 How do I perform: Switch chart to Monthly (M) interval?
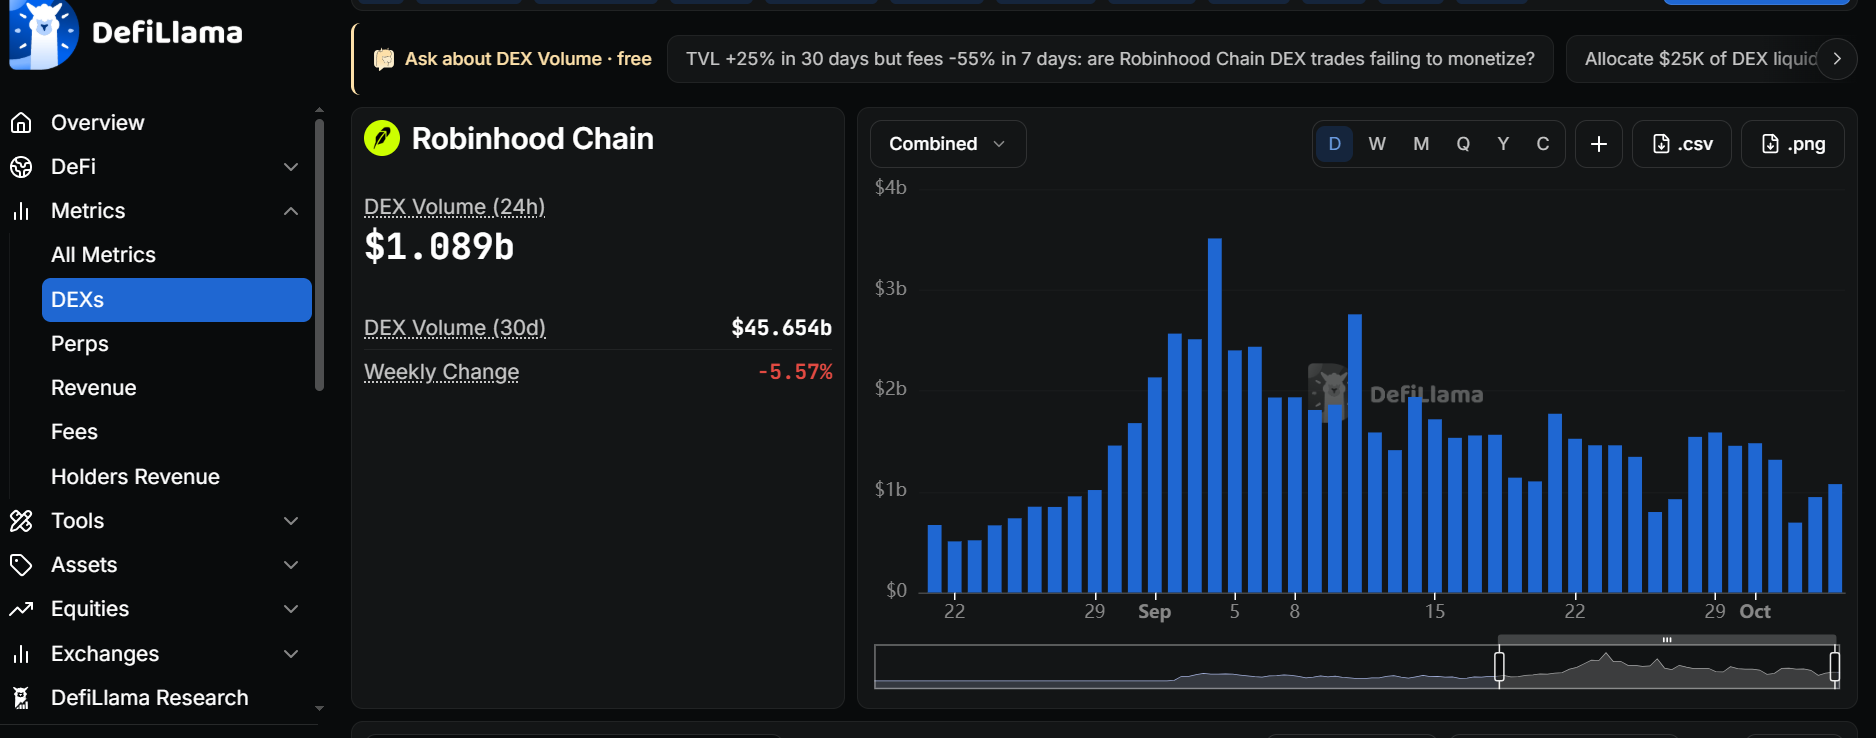(x=1421, y=144)
